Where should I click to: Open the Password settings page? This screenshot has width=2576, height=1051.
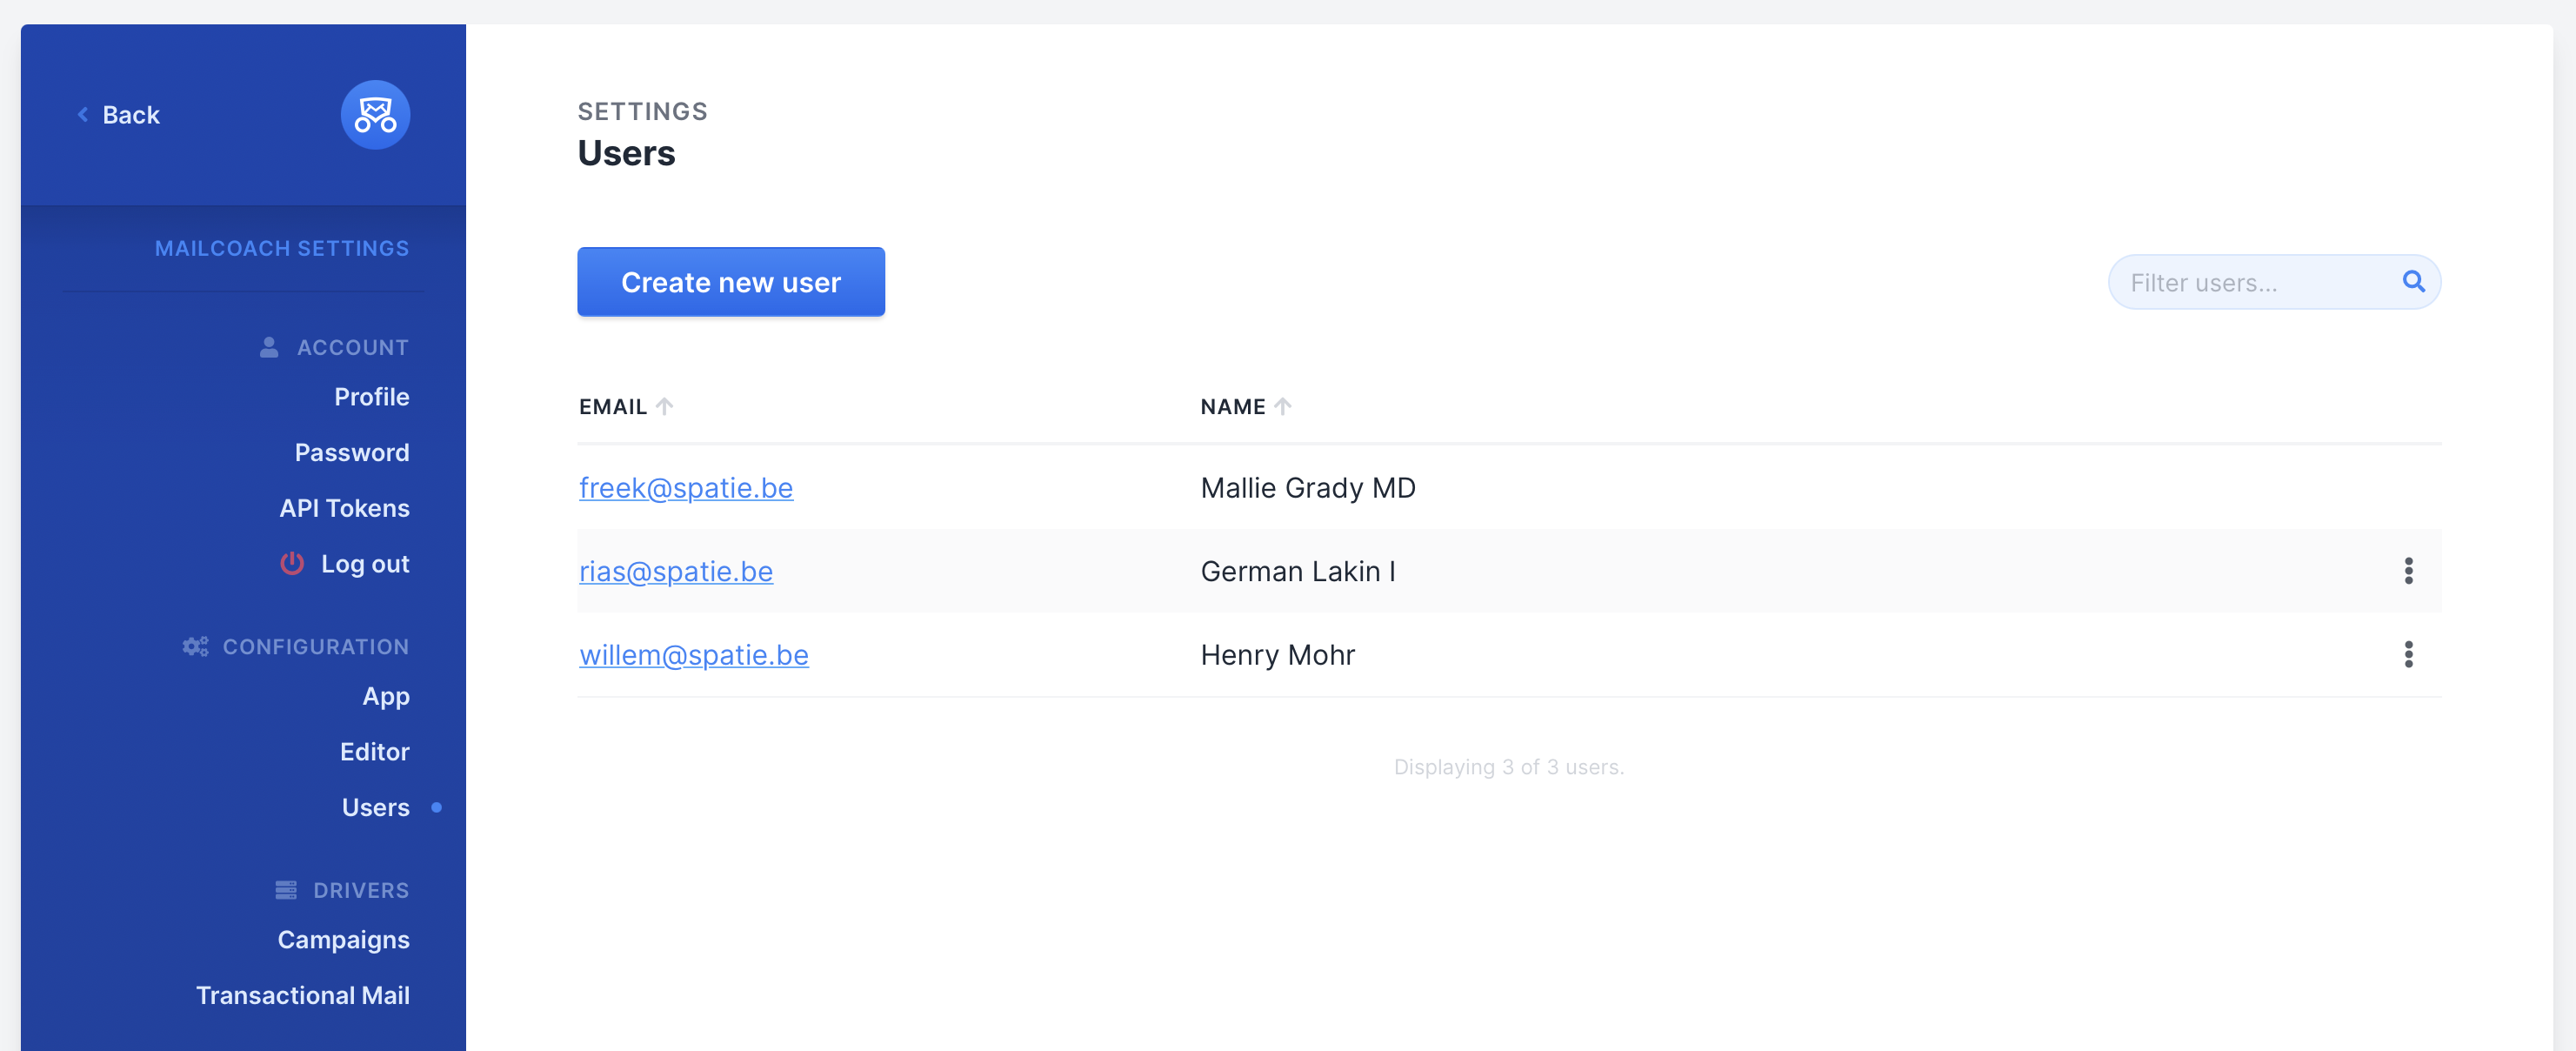click(352, 453)
